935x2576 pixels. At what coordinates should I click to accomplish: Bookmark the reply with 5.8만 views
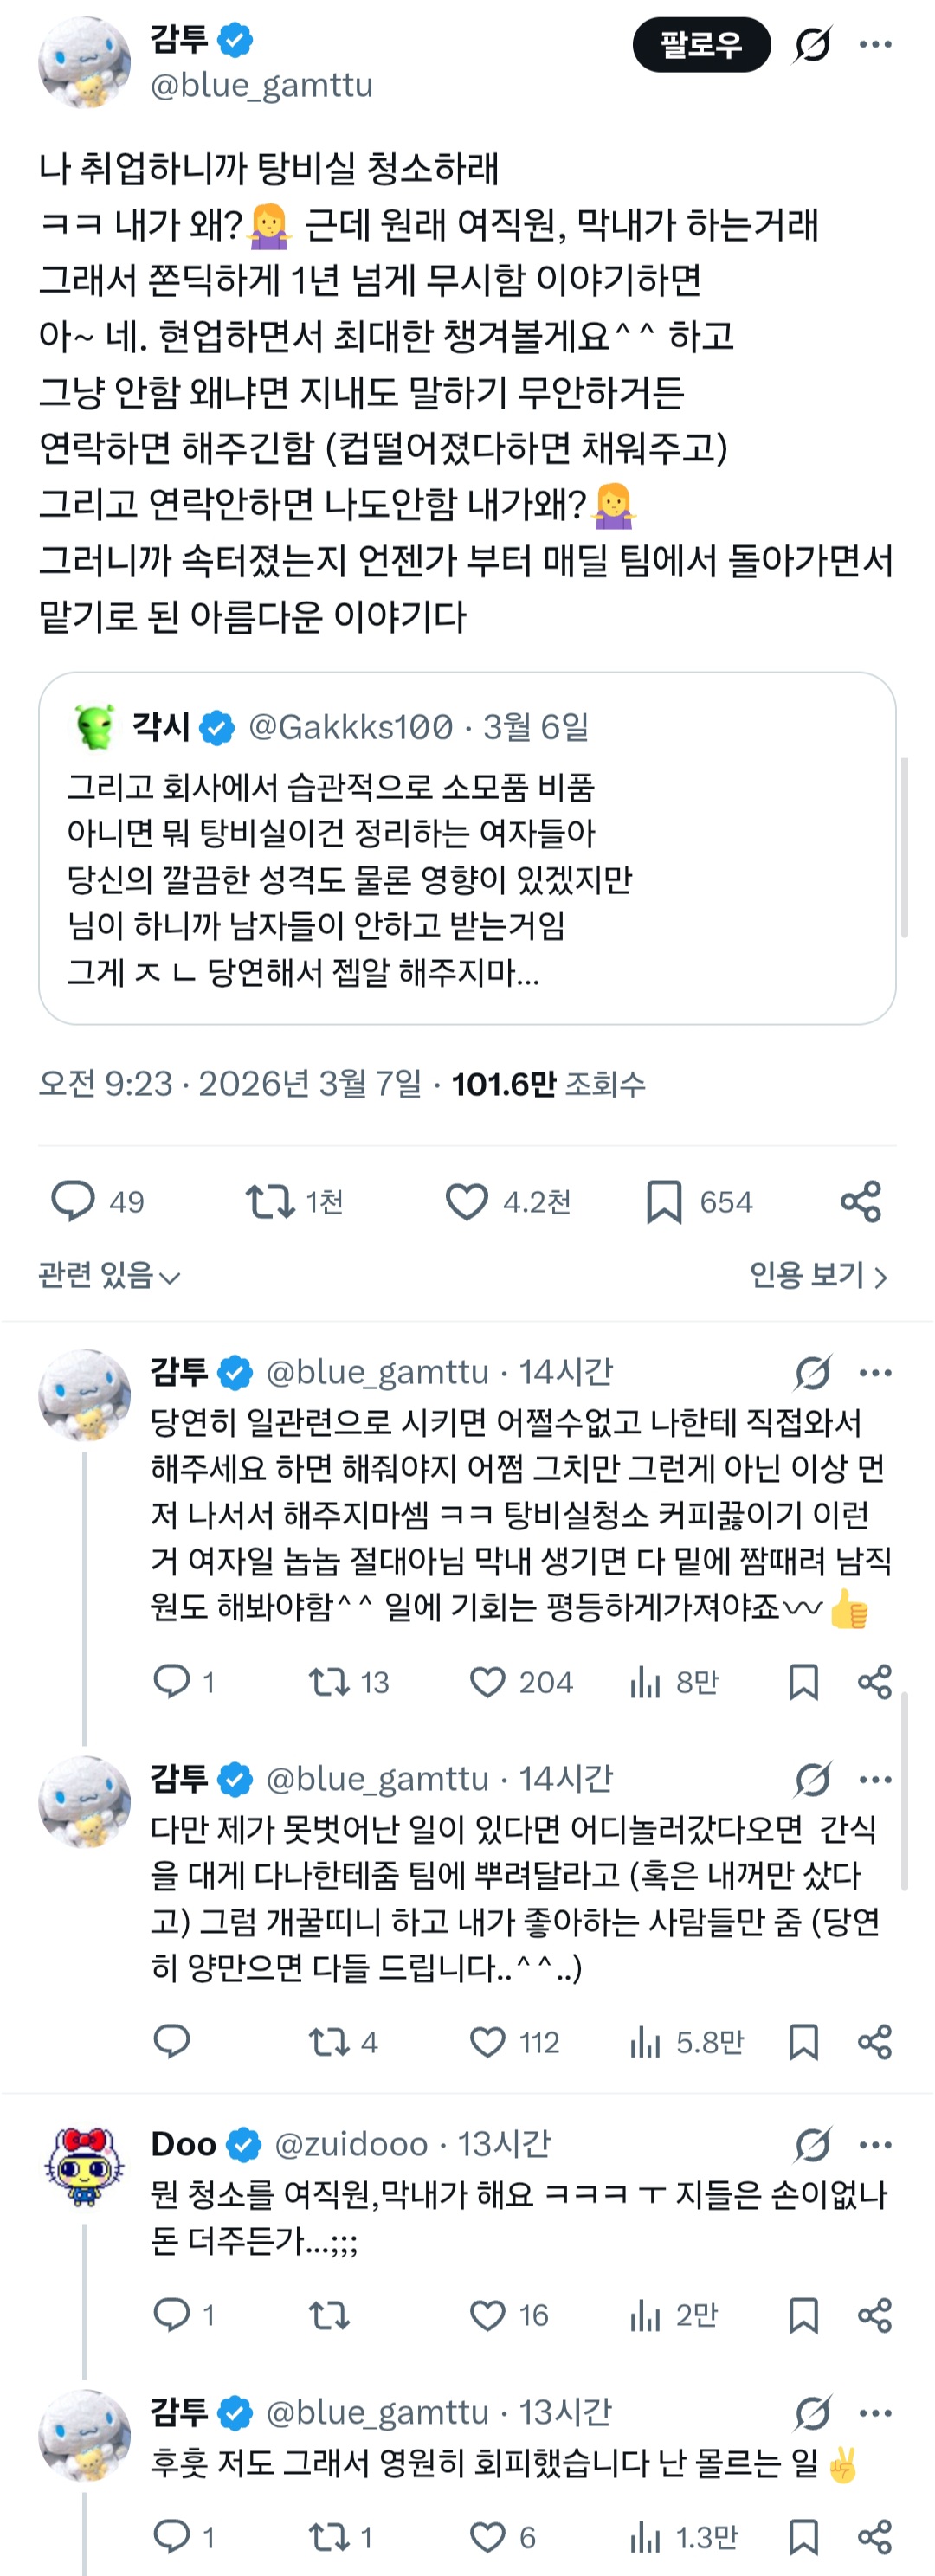803,2042
